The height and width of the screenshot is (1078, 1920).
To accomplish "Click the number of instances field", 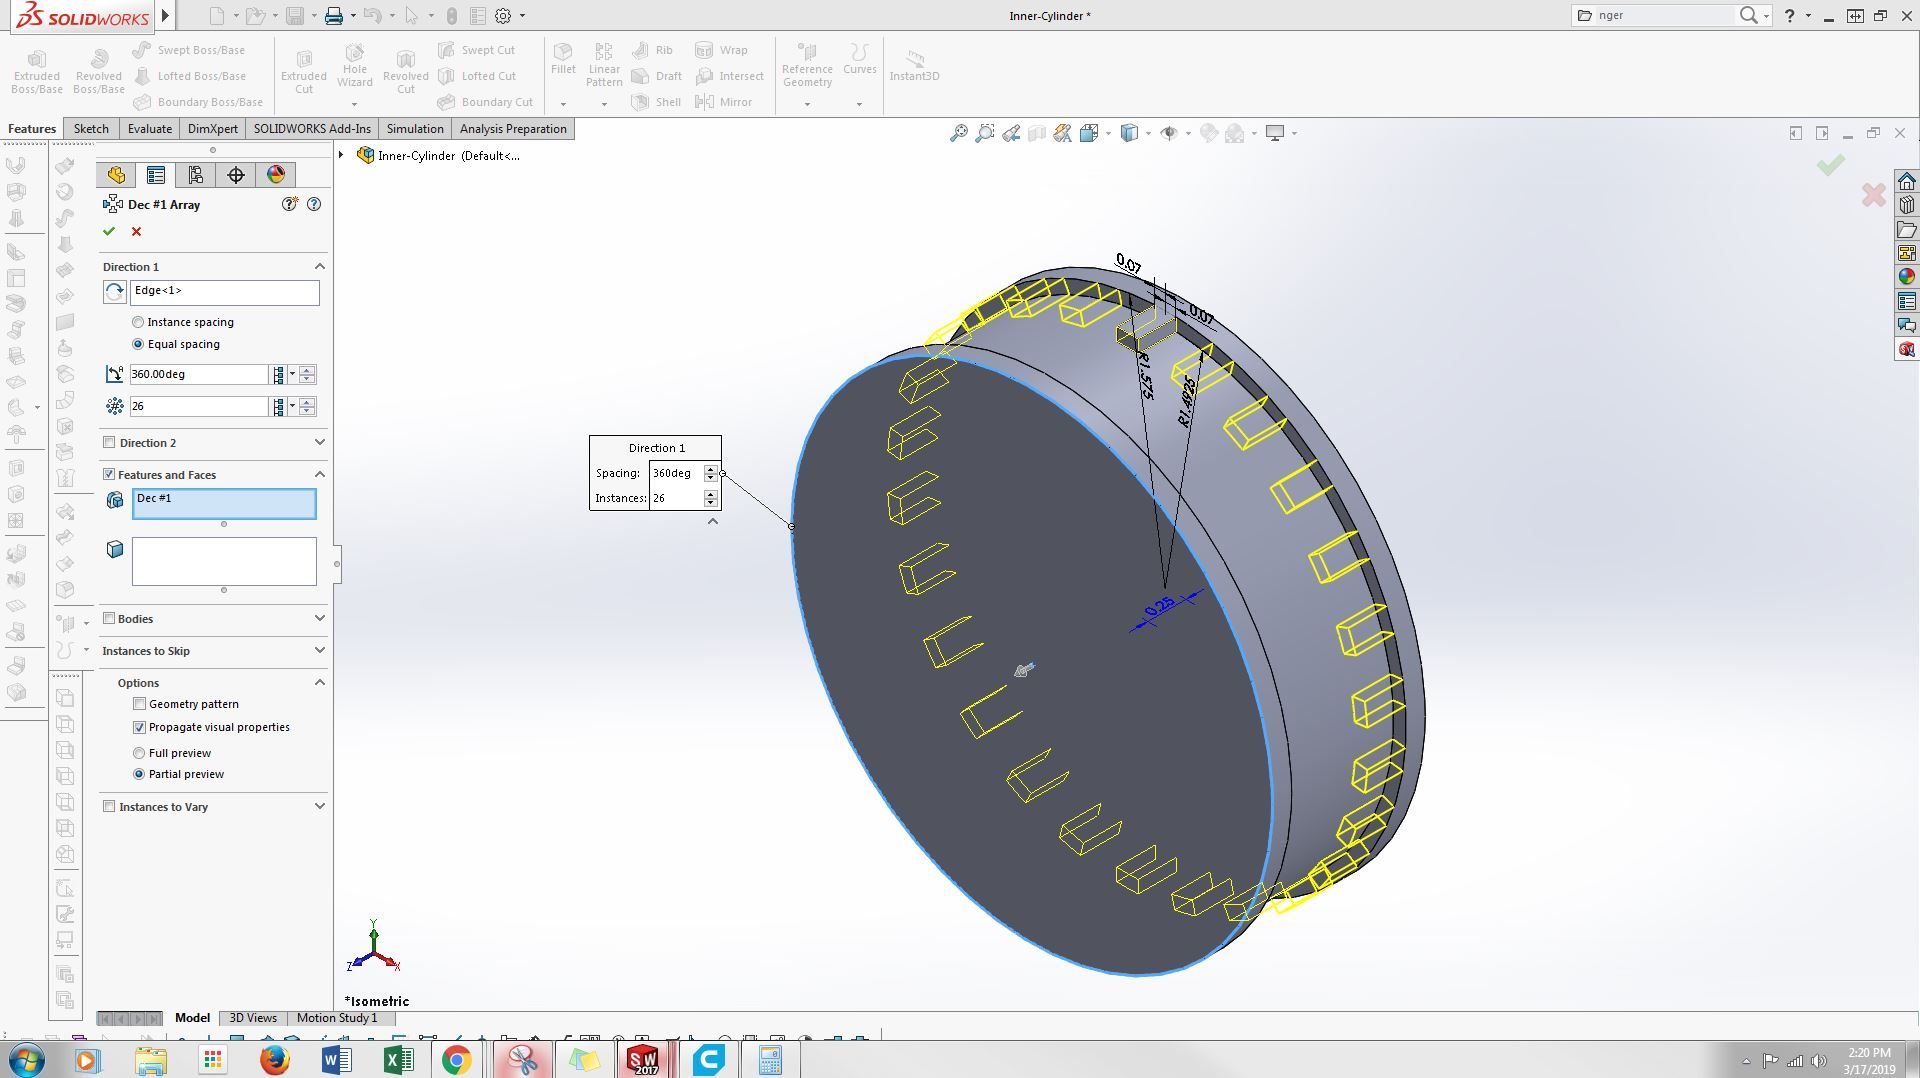I will (198, 406).
